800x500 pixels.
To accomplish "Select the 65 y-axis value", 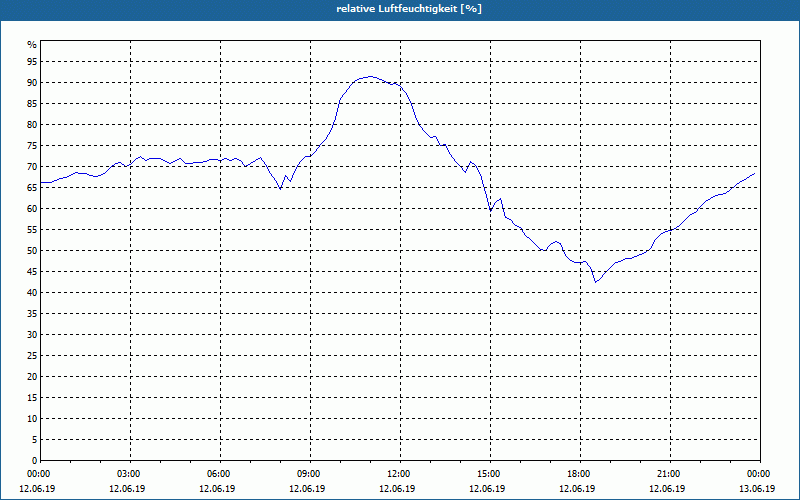I will tap(32, 188).
